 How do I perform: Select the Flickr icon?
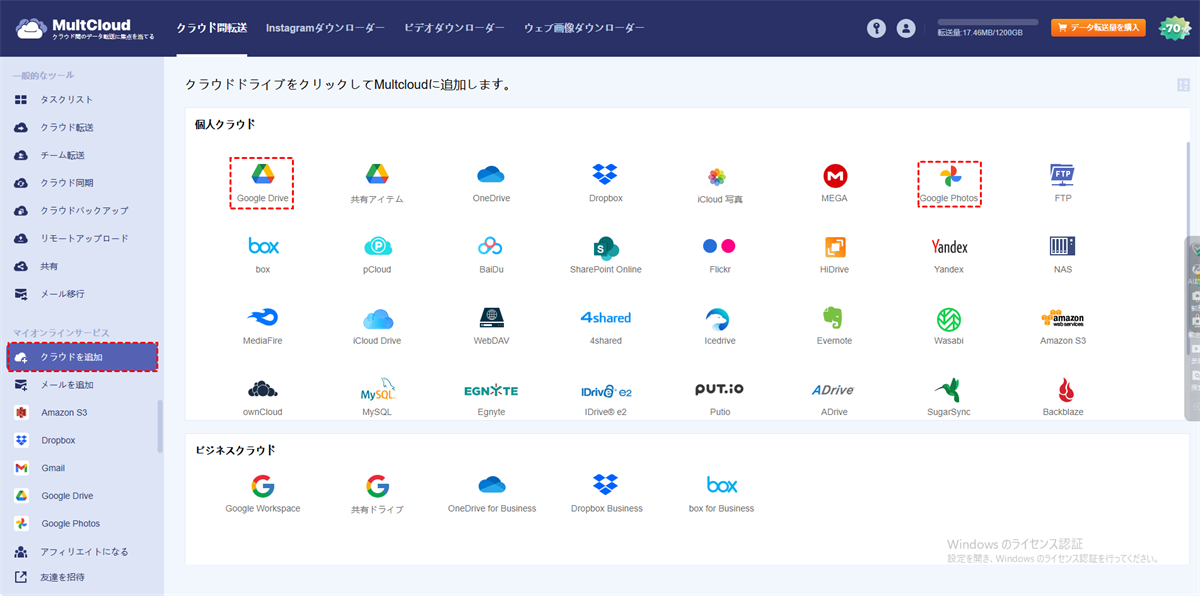click(720, 255)
